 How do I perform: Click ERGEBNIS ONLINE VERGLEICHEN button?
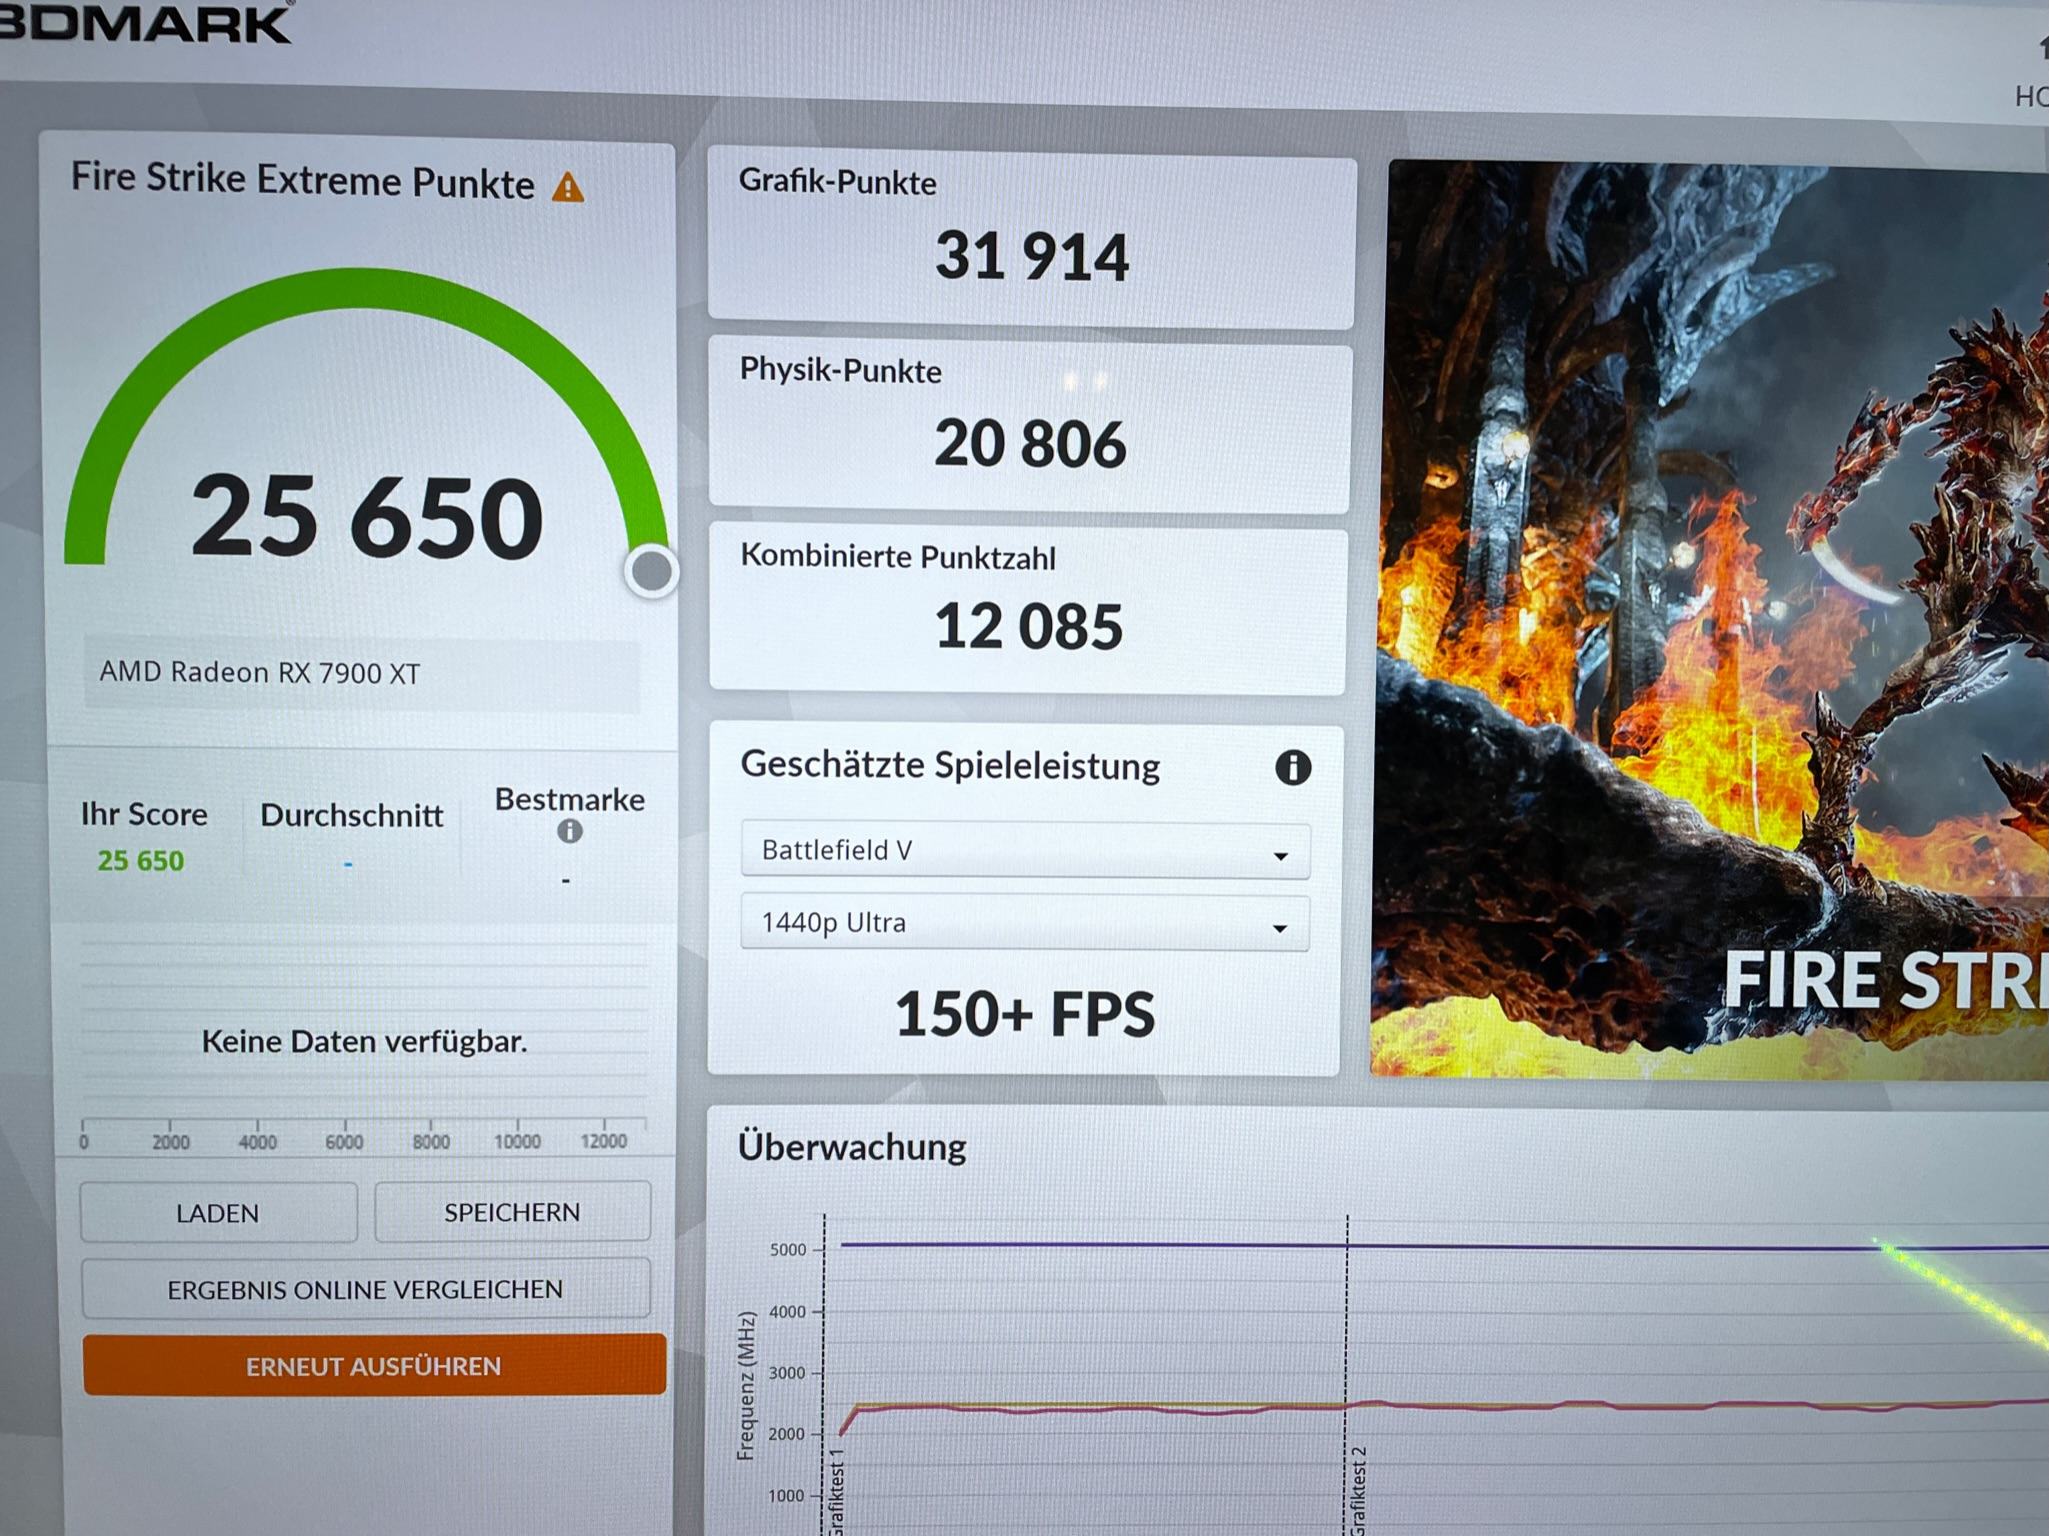(x=365, y=1289)
